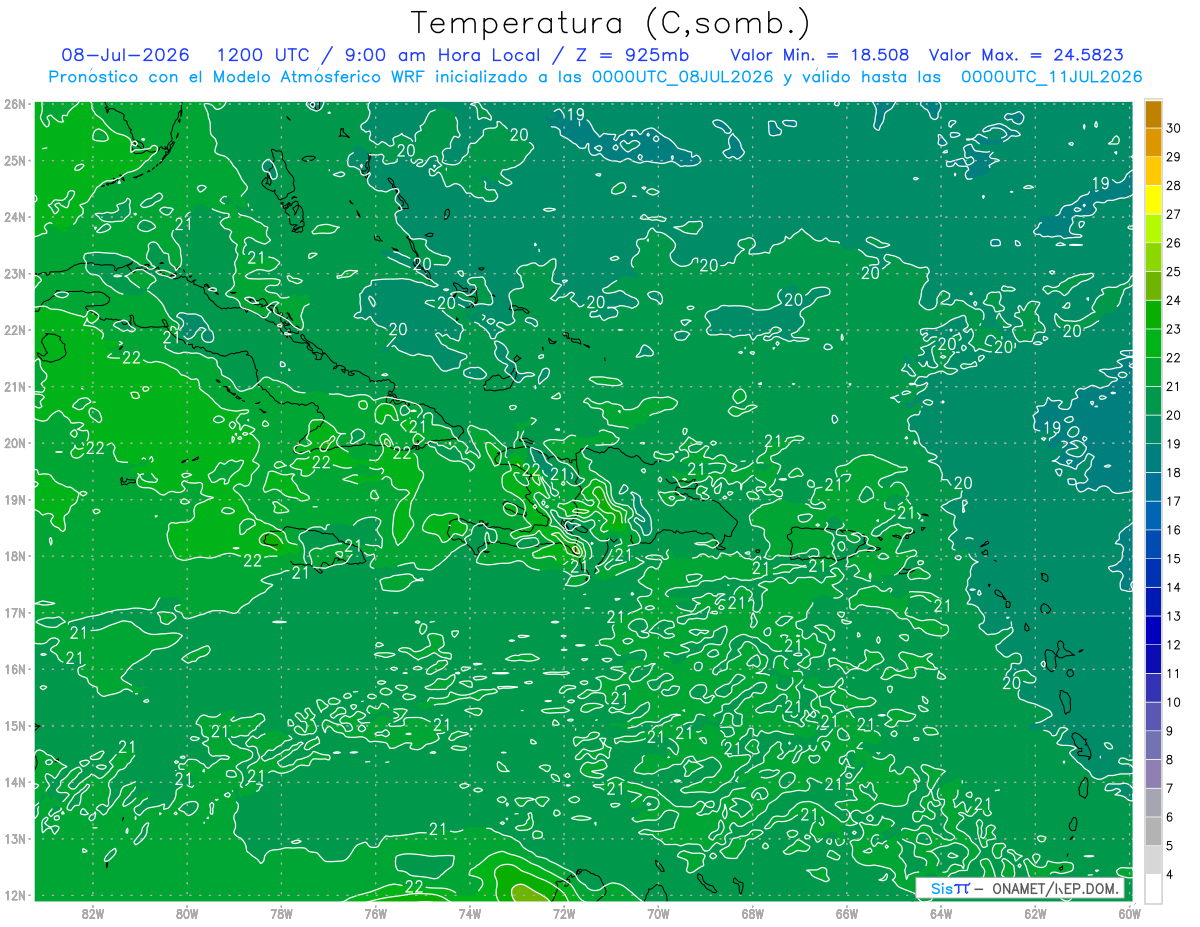Click the 26N latitude axis label
Viewport: 1200px width, 927px height.
(14, 104)
